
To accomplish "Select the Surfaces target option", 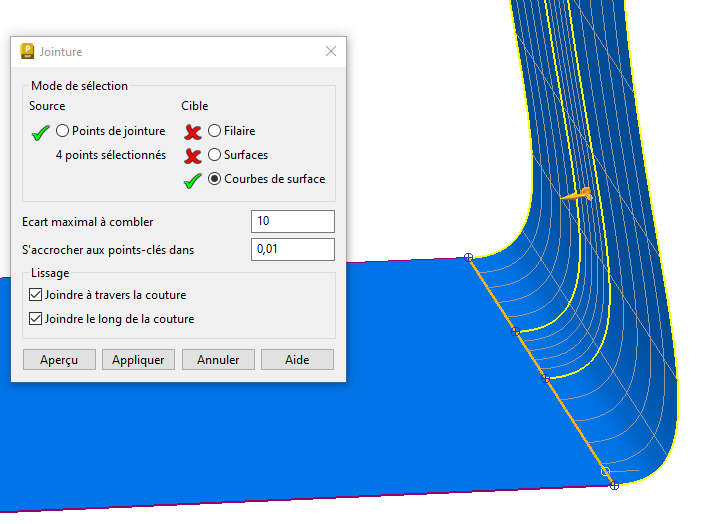I will [x=215, y=155].
